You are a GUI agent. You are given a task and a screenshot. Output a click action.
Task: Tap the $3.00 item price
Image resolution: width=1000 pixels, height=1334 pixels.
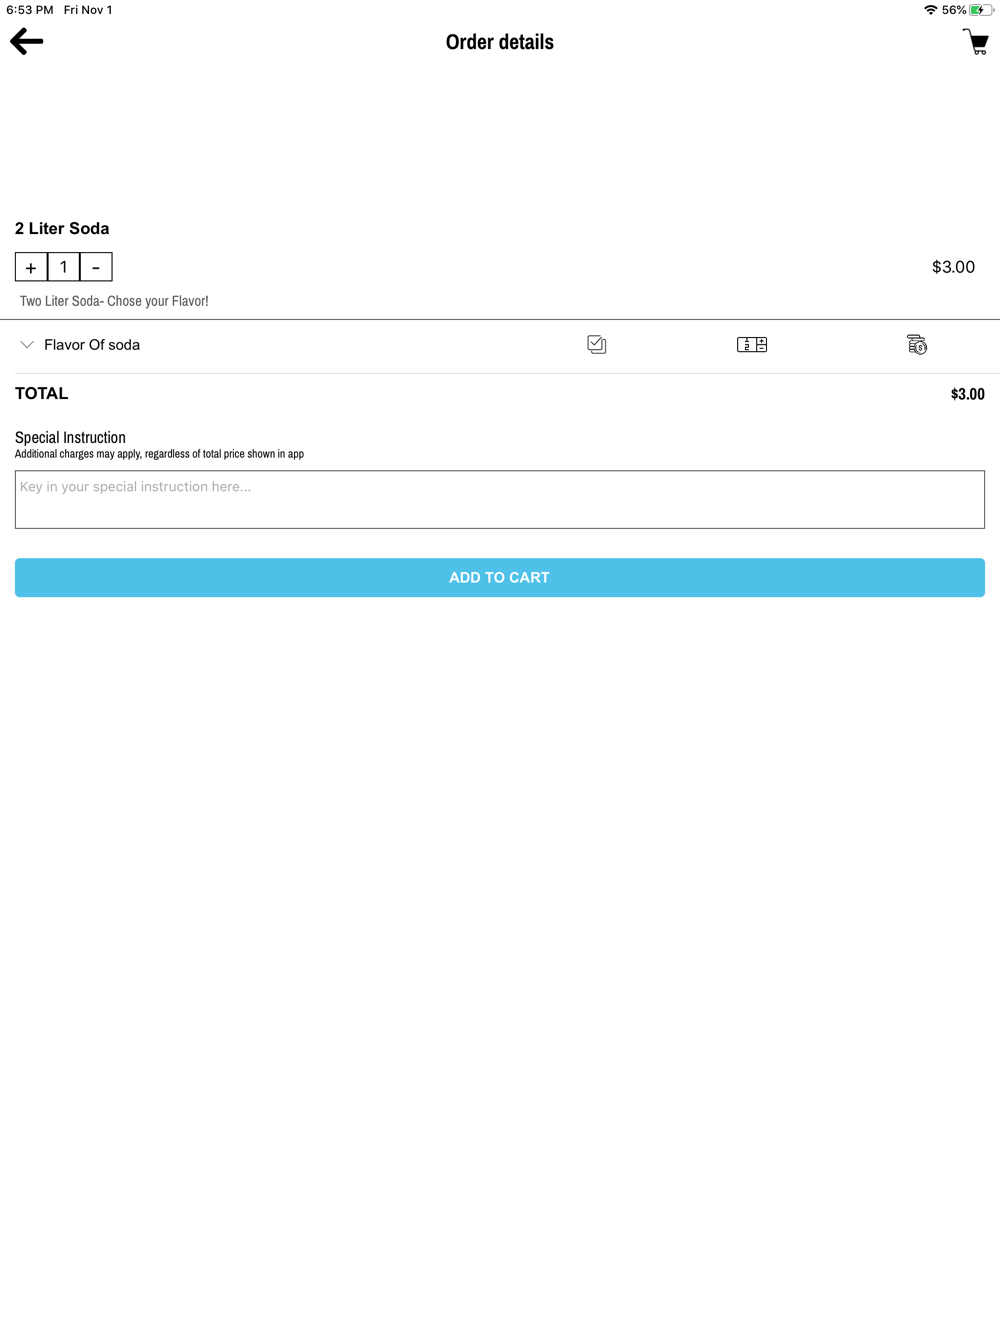[x=953, y=267]
